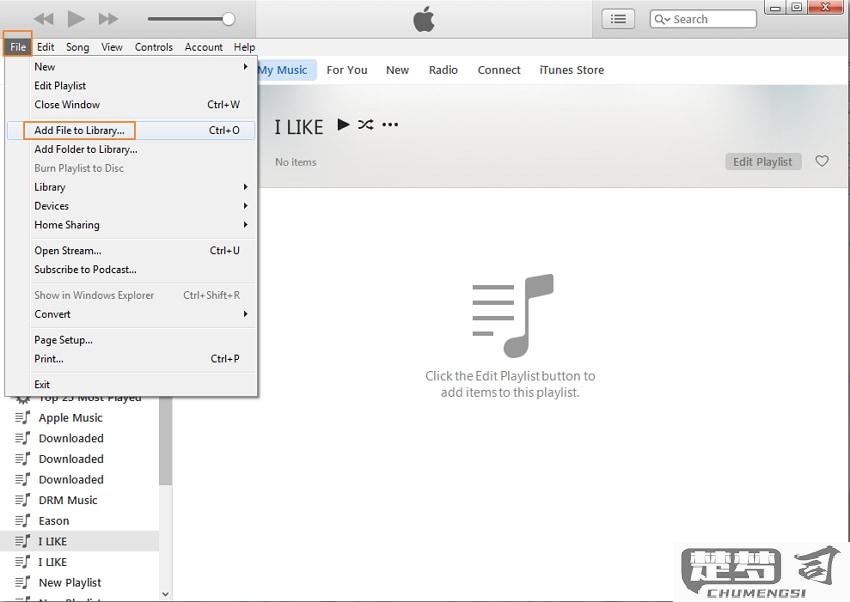Screen dimensions: 850x602
Task: Click the sidebar scrollbar thumb
Action: pos(166,441)
